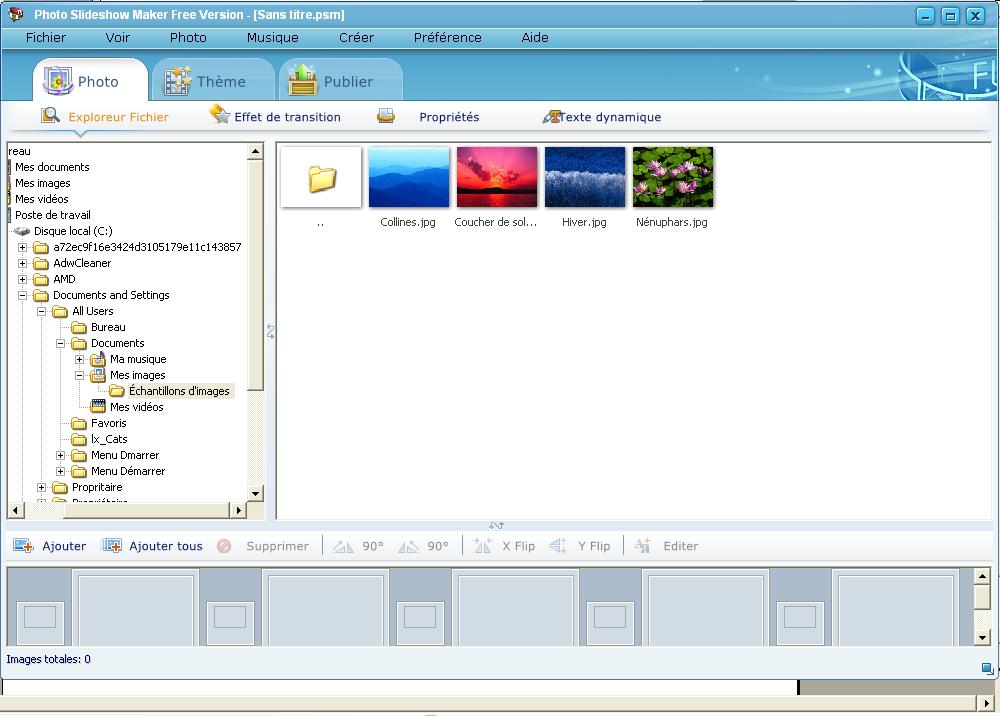Click the Ajouter tous icon
The height and width of the screenshot is (716, 1000).
(112, 546)
